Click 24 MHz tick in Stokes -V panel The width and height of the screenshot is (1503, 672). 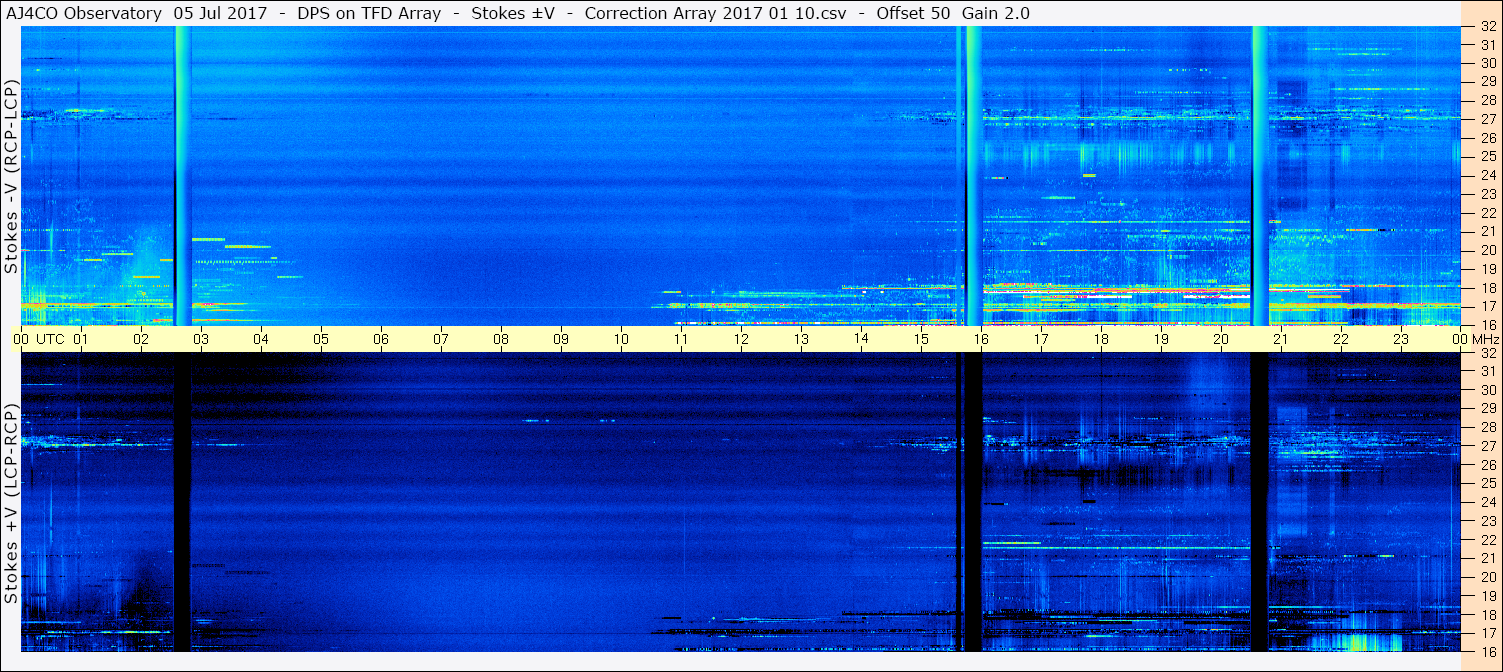pyautogui.click(x=1487, y=176)
